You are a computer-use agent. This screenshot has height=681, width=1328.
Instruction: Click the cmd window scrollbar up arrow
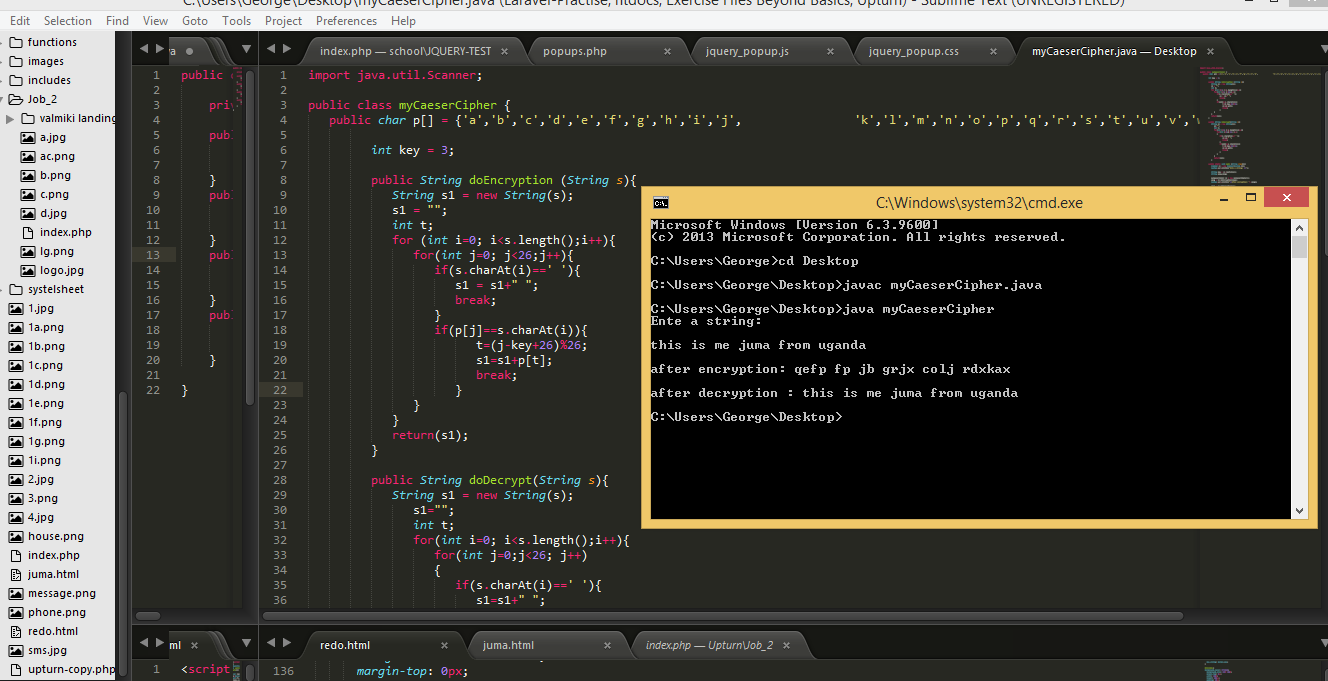point(1299,227)
